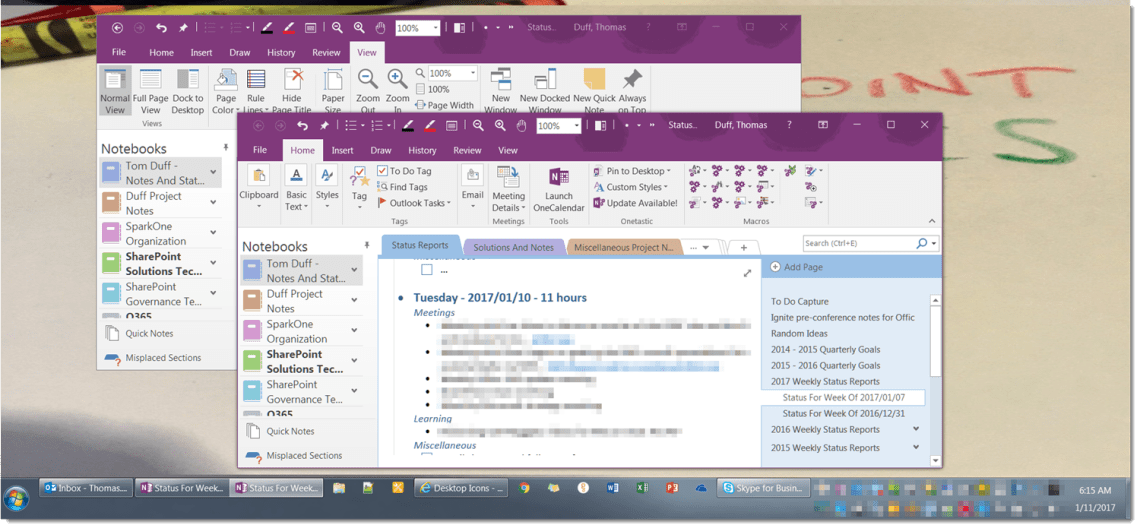Click Page Width in rear window Zoom group

point(444,105)
